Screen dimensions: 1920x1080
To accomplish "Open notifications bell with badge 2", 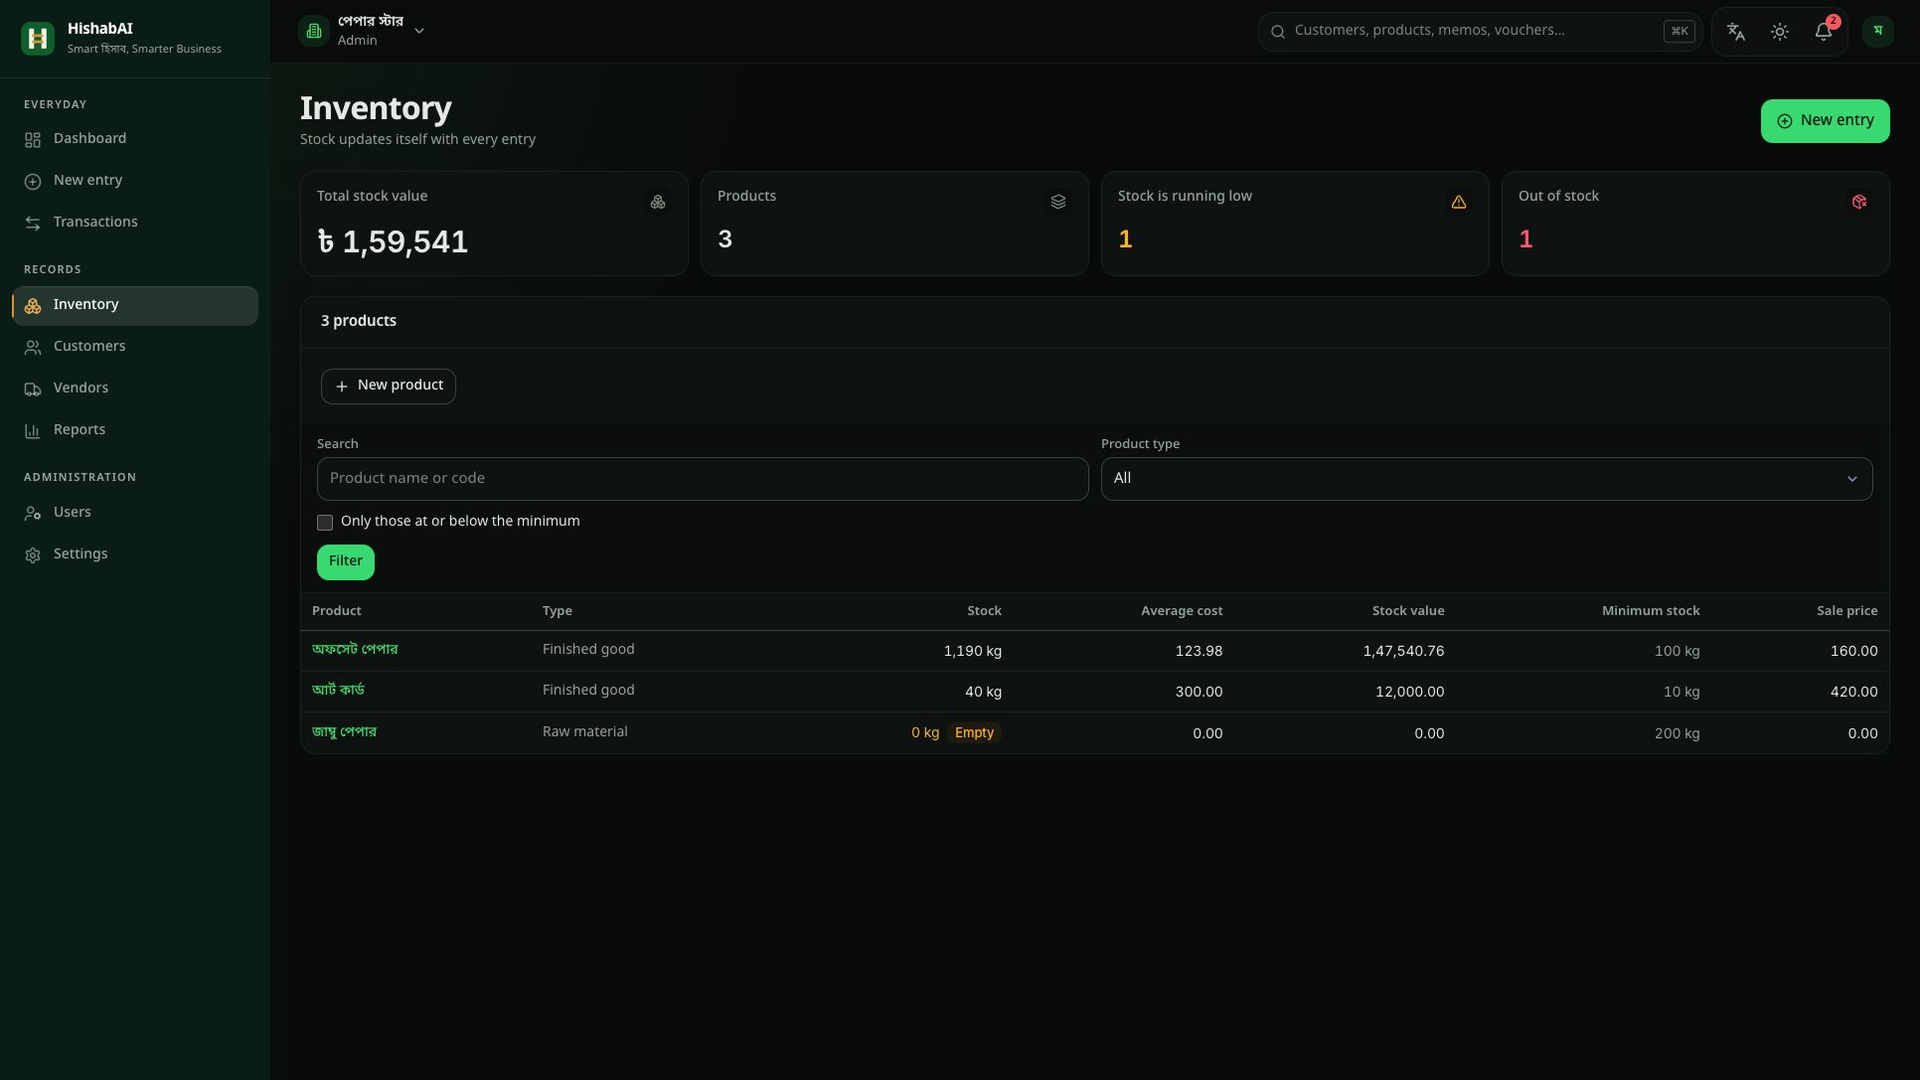I will click(x=1824, y=31).
